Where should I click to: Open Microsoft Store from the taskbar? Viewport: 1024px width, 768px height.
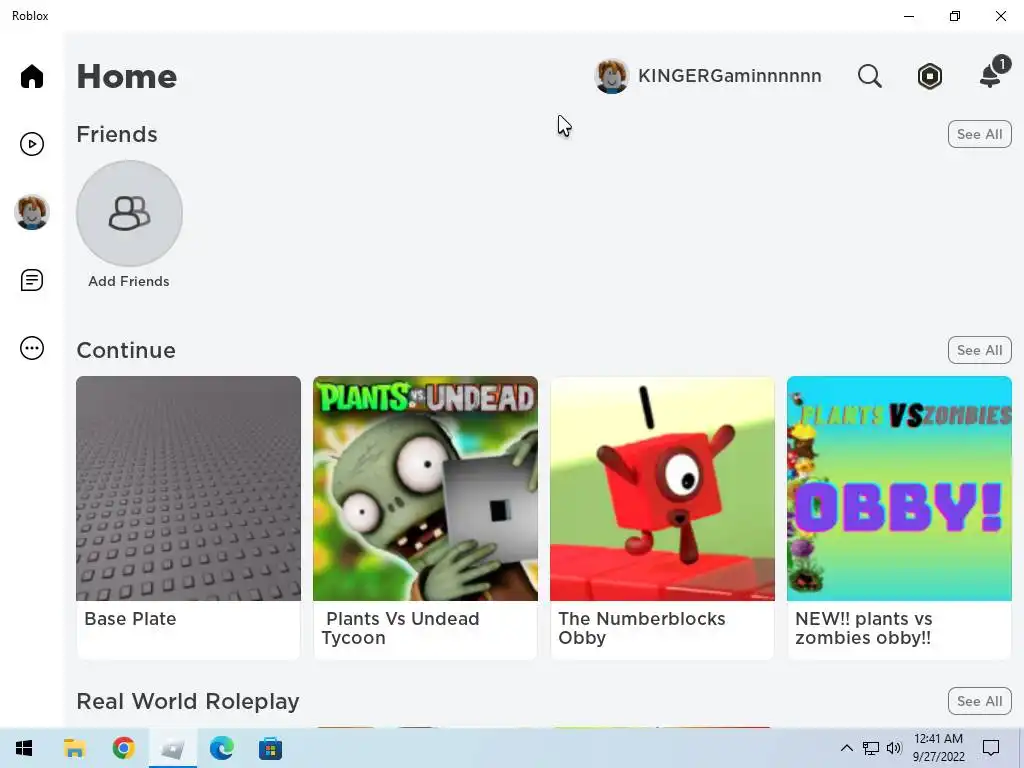pos(270,748)
